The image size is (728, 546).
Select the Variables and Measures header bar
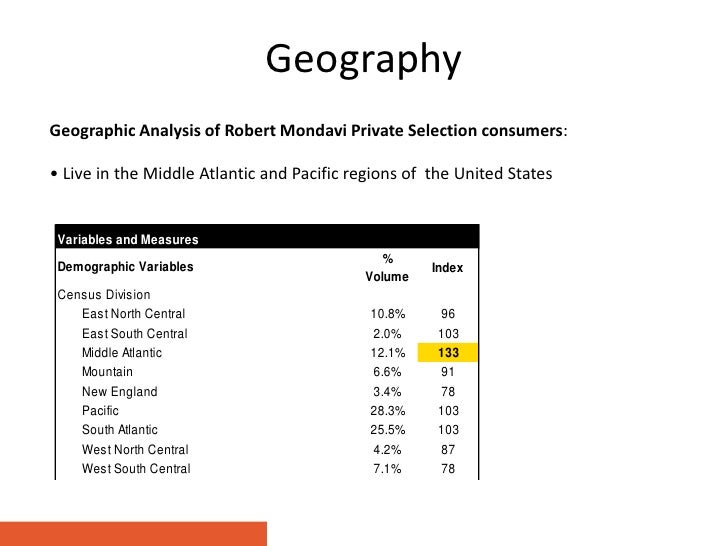(267, 237)
